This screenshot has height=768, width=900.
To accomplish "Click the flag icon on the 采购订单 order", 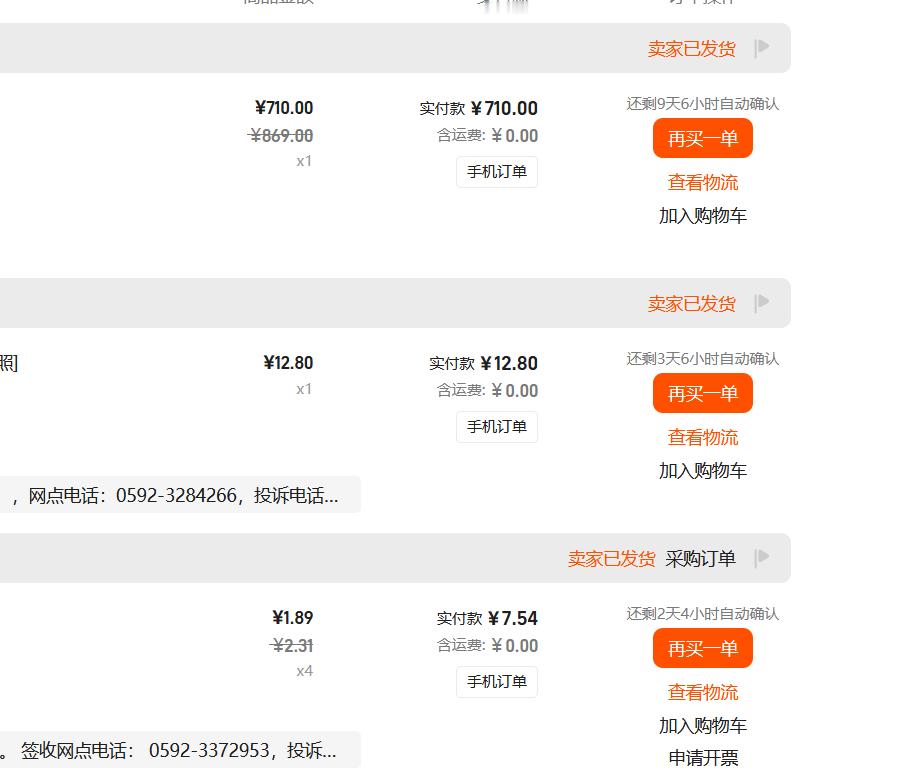I will (762, 557).
